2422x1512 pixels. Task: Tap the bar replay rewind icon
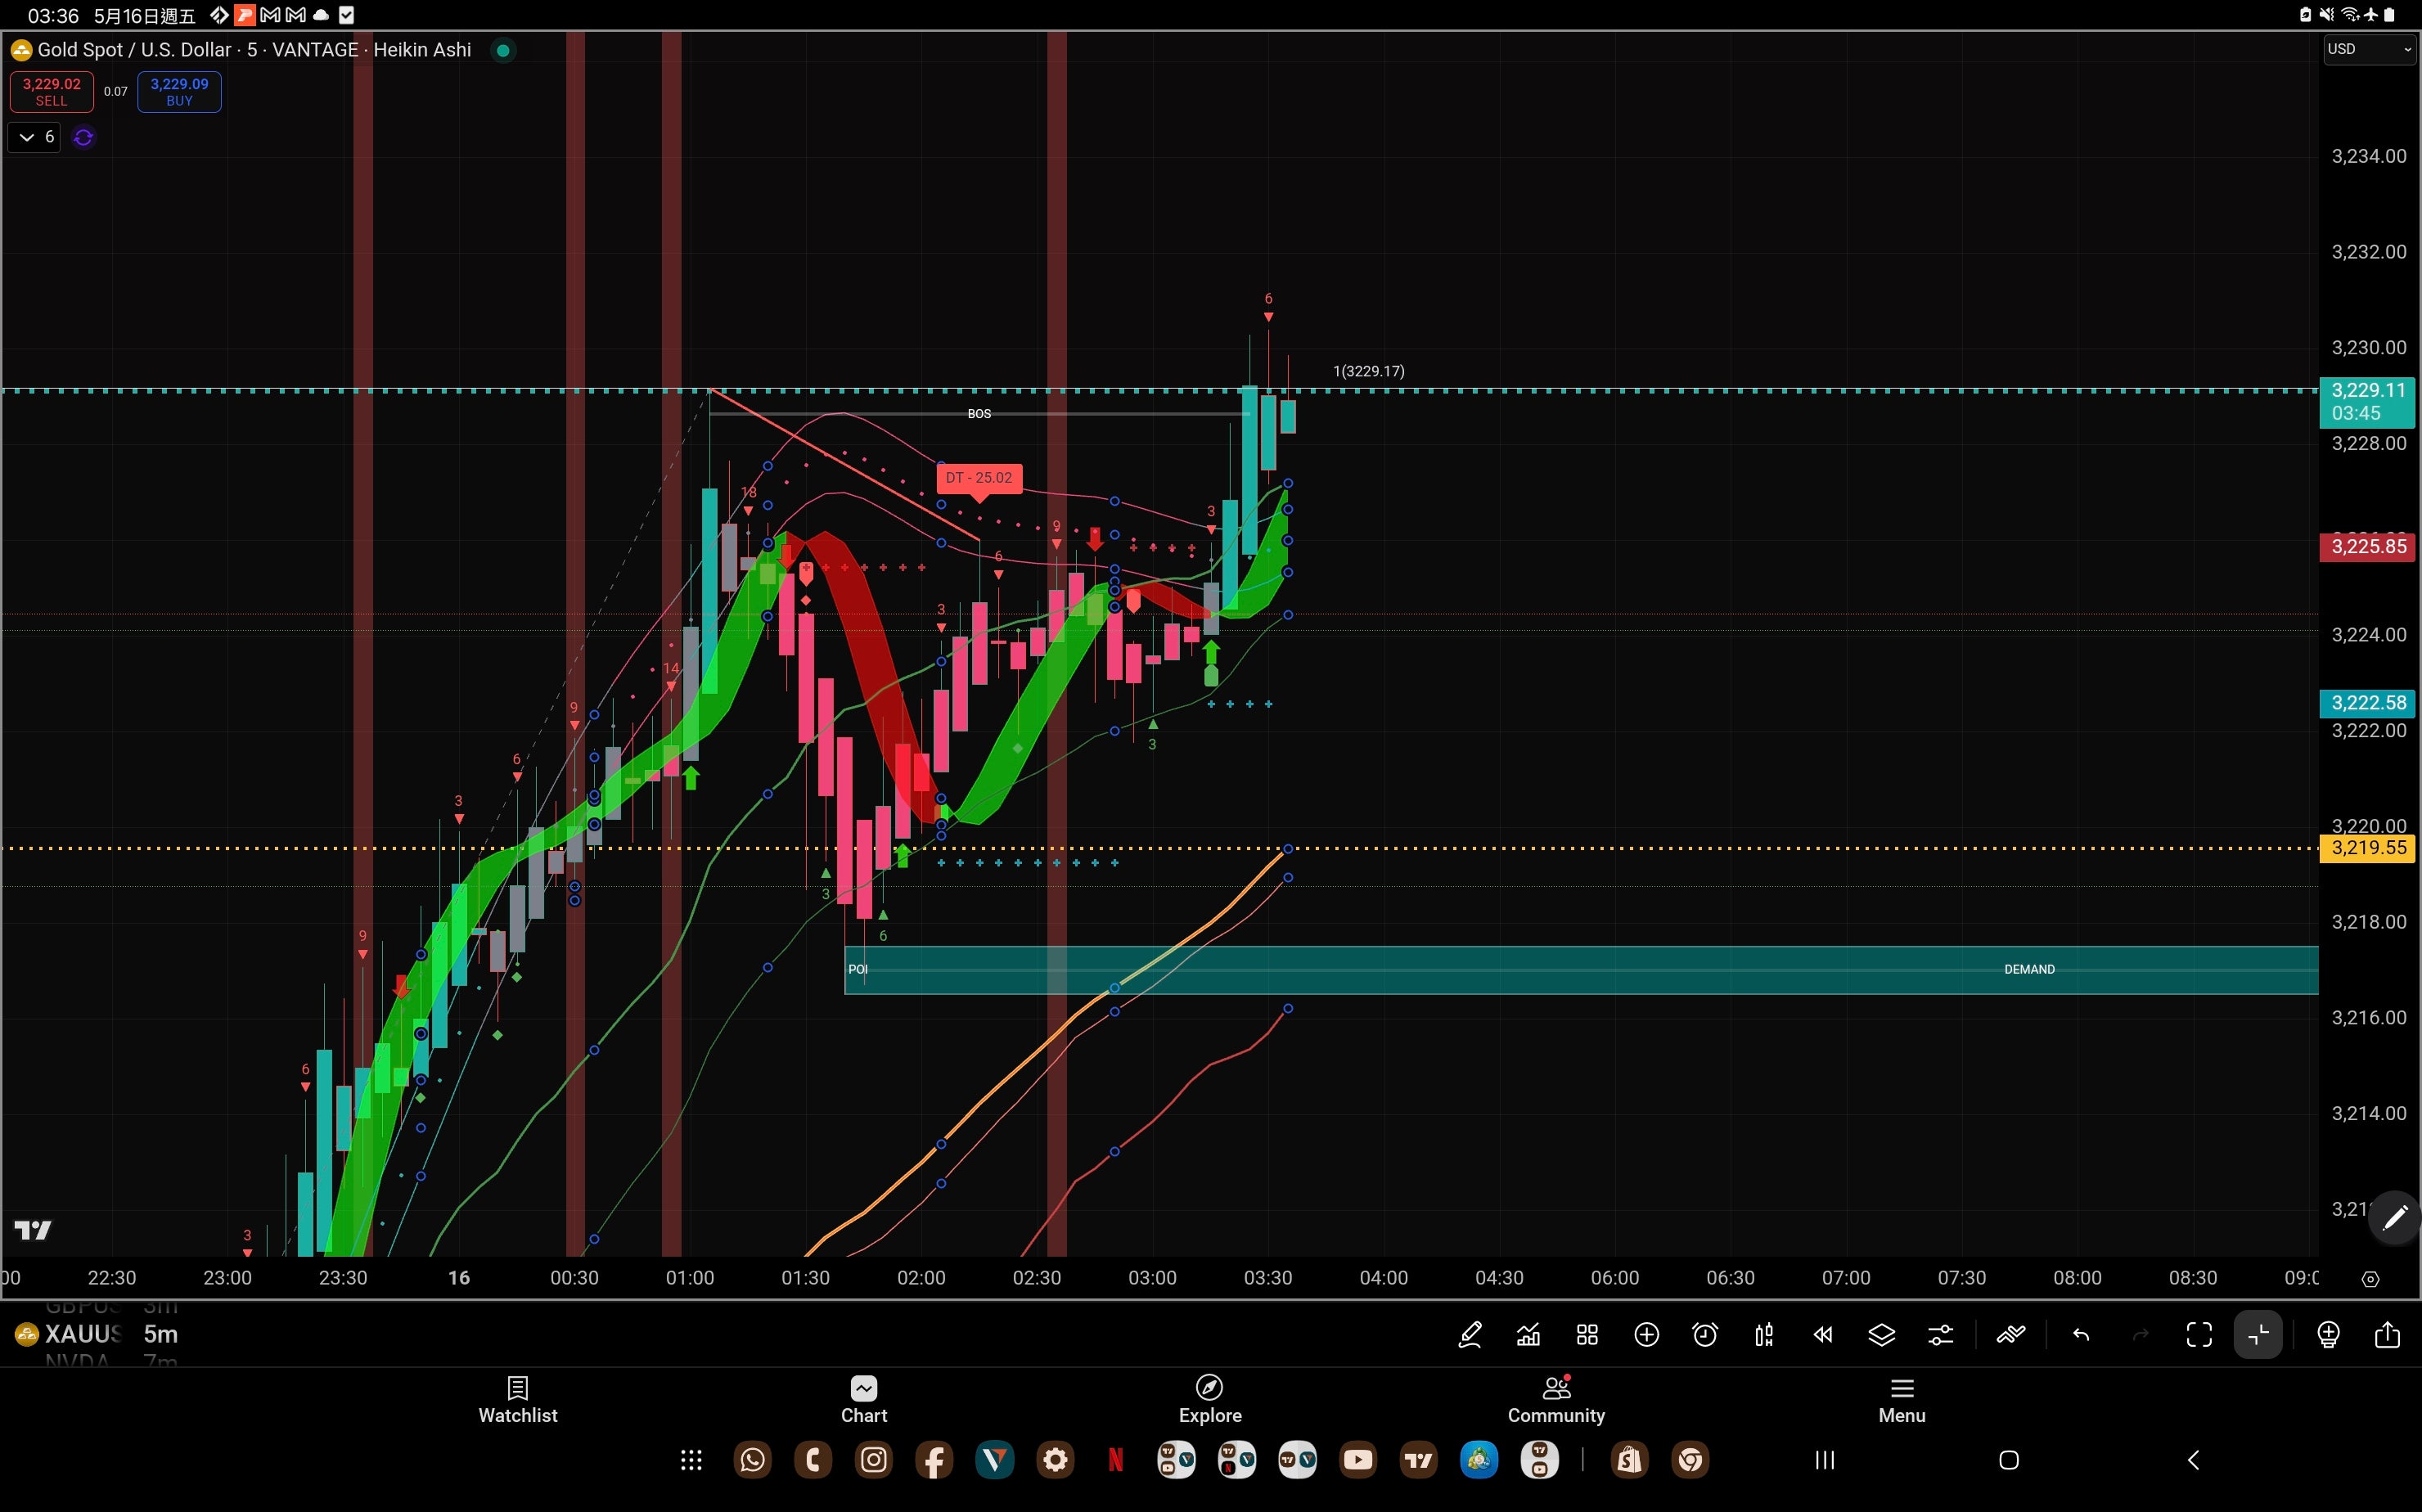1823,1335
